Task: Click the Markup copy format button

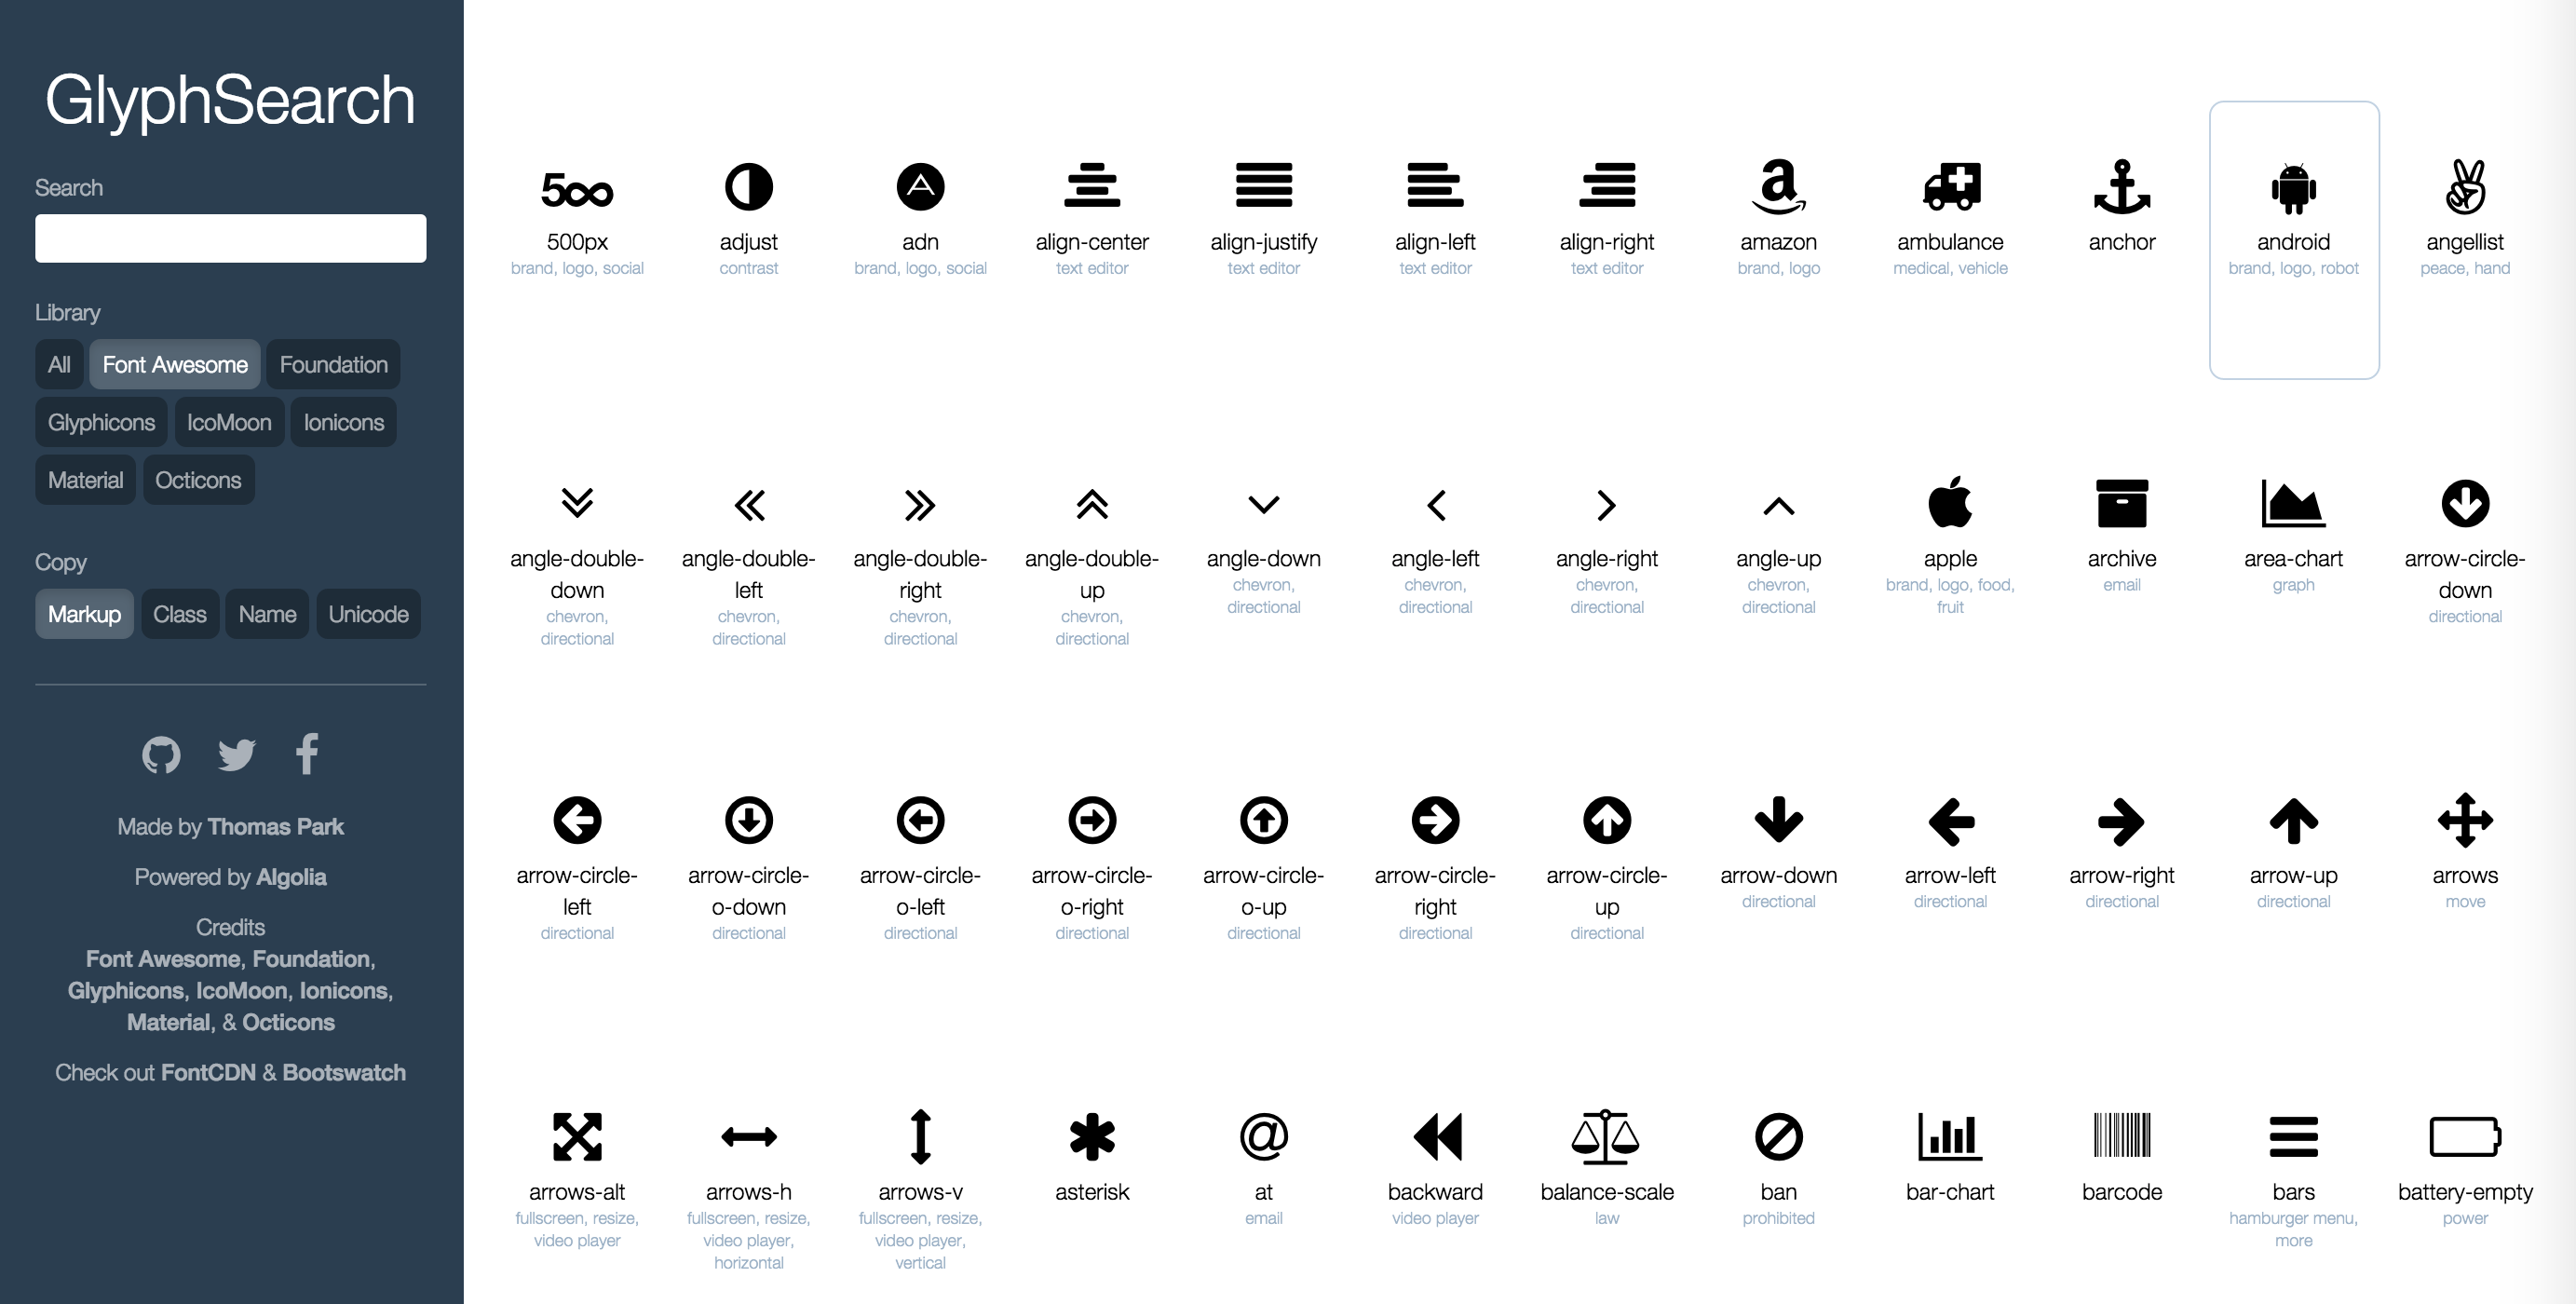Action: click(83, 612)
